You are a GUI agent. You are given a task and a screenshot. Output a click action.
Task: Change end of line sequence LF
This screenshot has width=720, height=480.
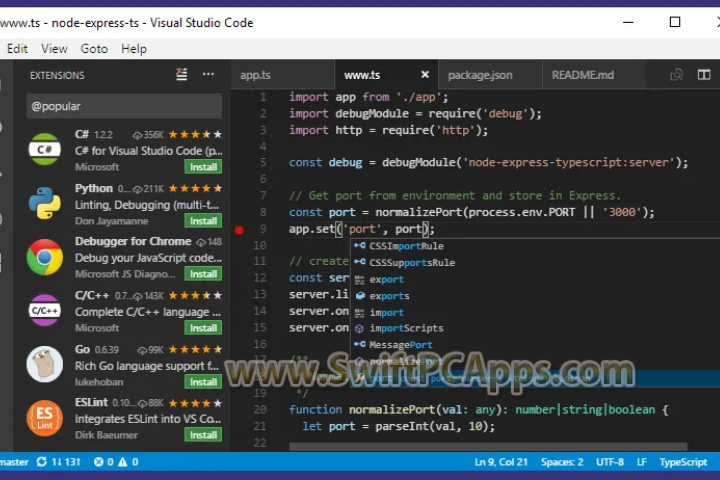coord(642,462)
